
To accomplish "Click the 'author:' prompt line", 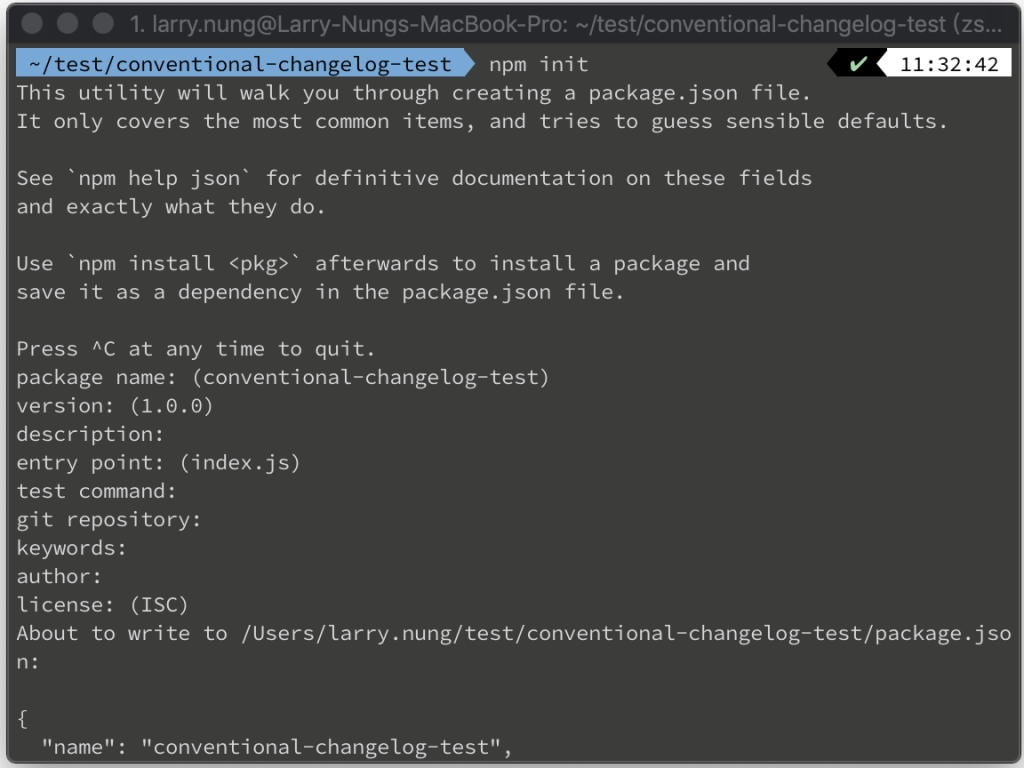I will coord(59,576).
